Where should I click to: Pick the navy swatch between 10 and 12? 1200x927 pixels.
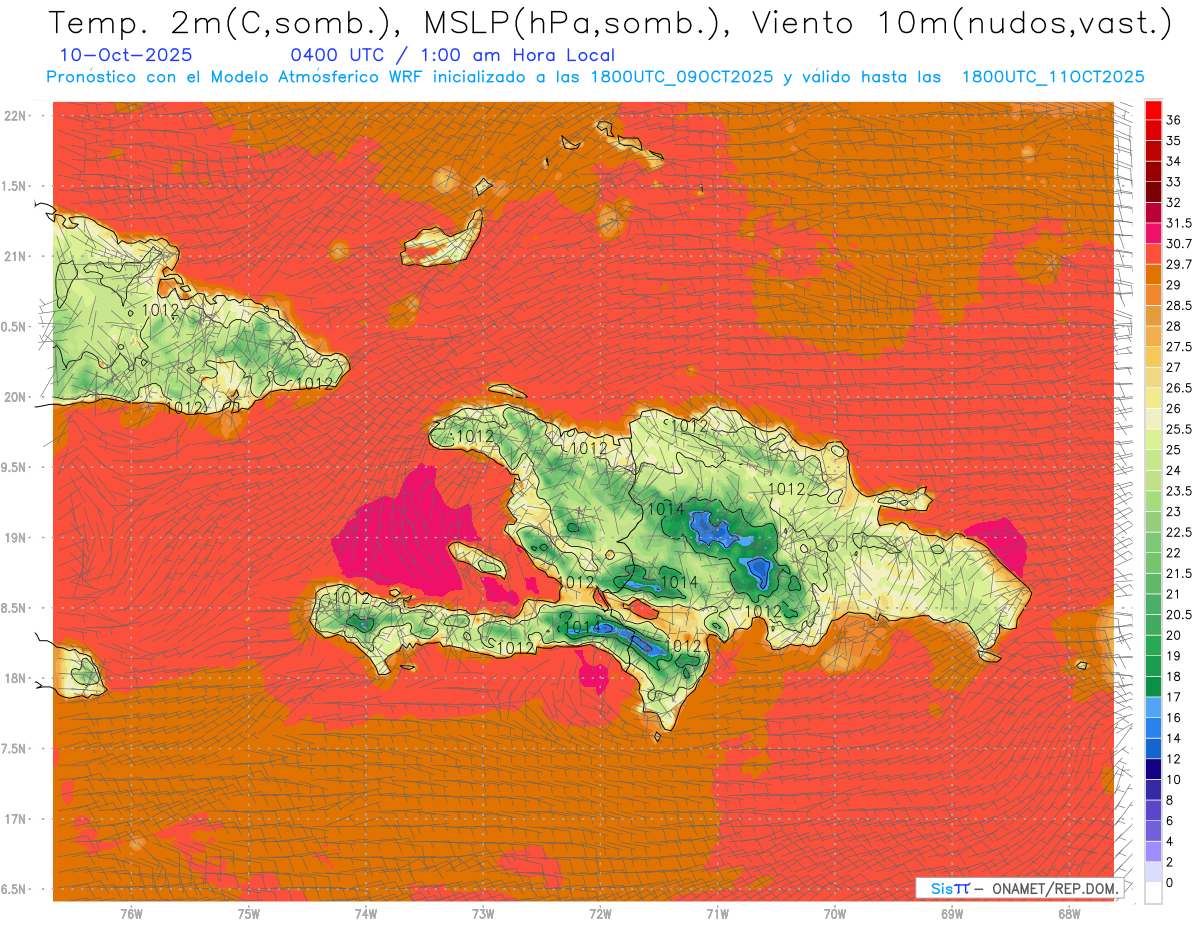(1153, 769)
